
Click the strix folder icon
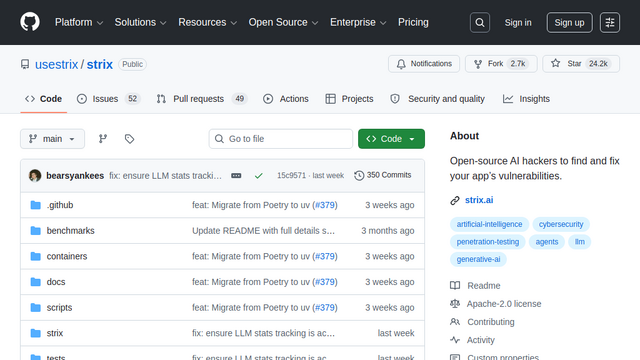[36, 333]
